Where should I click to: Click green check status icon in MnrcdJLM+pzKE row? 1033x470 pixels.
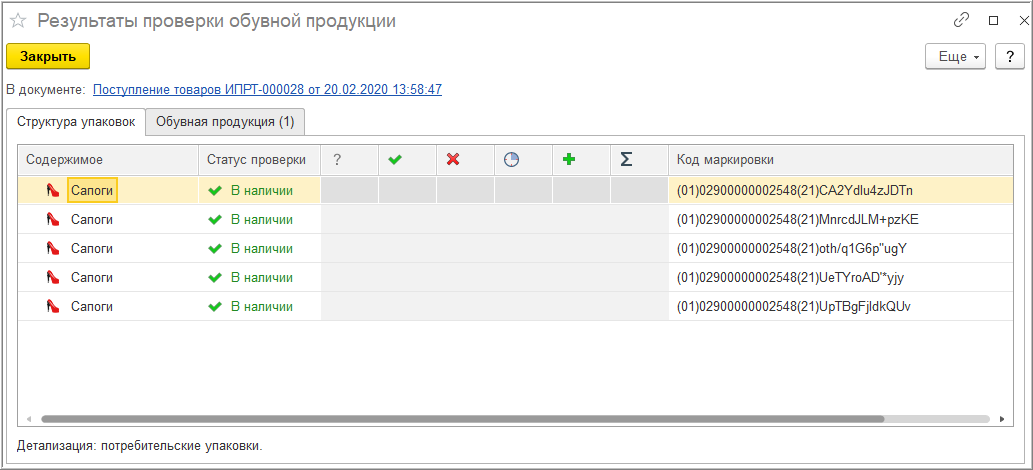pos(214,220)
